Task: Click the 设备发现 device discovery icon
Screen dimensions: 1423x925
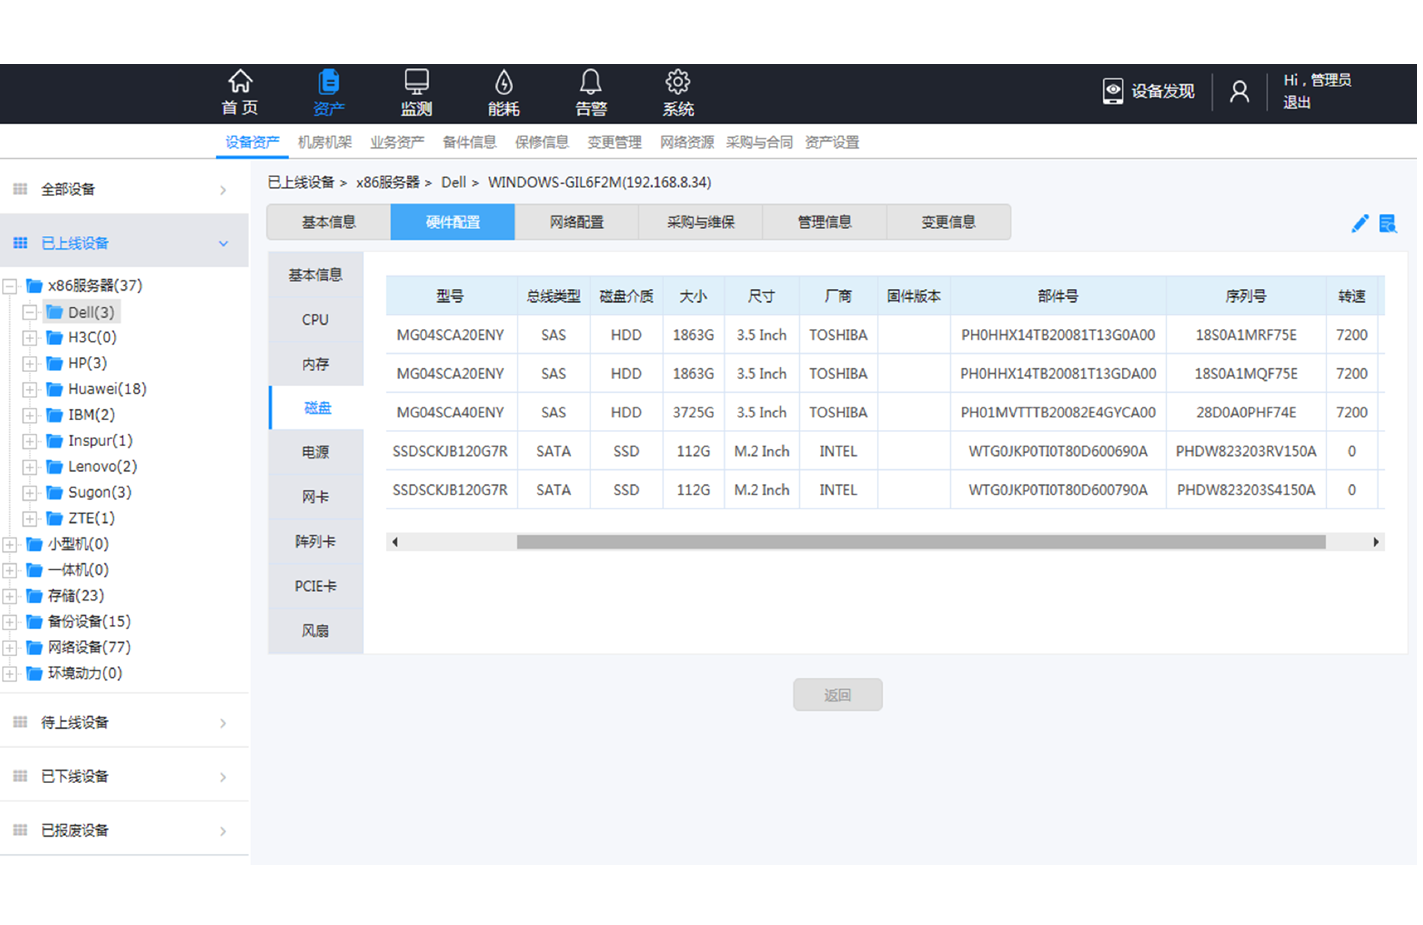Action: point(1112,91)
